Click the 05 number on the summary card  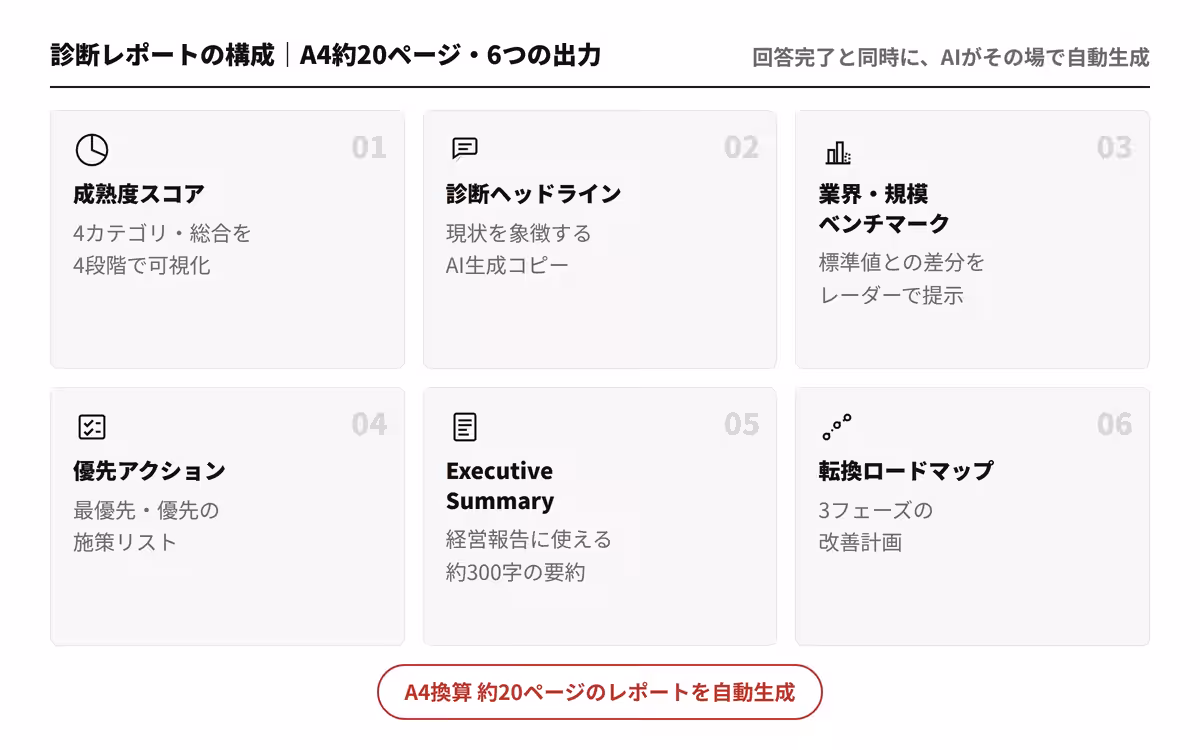coord(742,425)
